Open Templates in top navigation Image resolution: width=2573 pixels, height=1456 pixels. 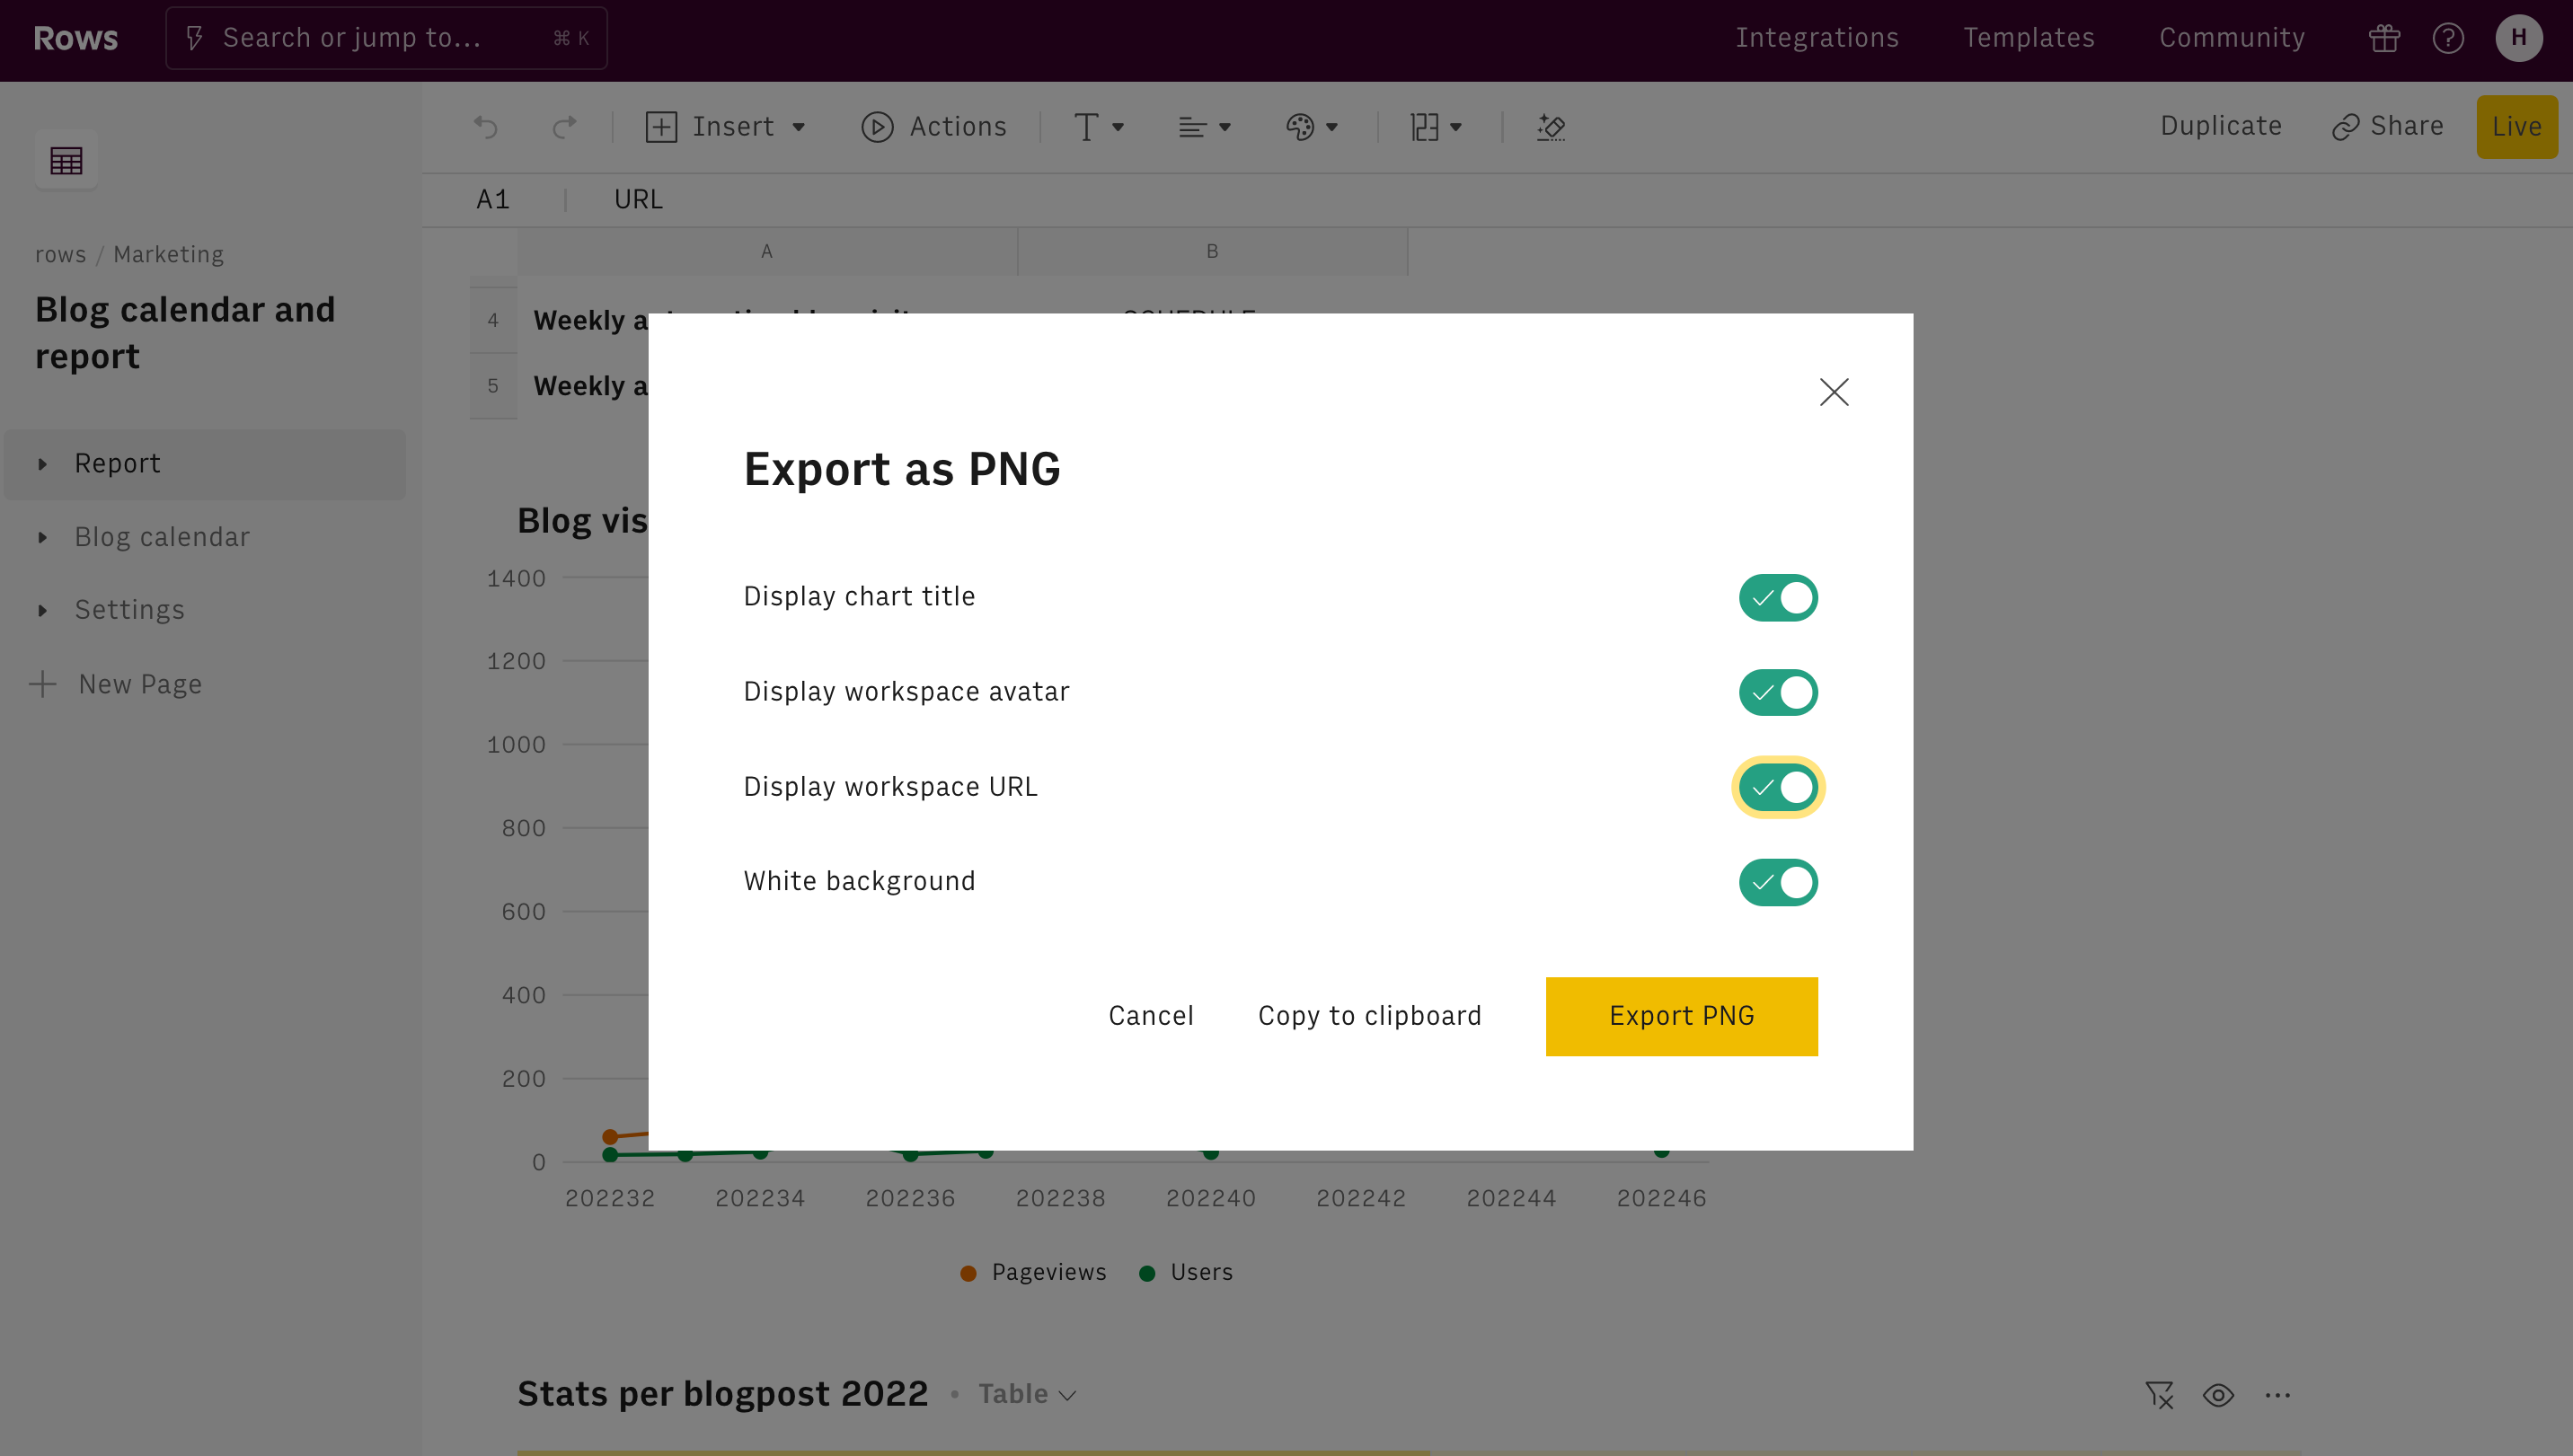click(x=2028, y=38)
